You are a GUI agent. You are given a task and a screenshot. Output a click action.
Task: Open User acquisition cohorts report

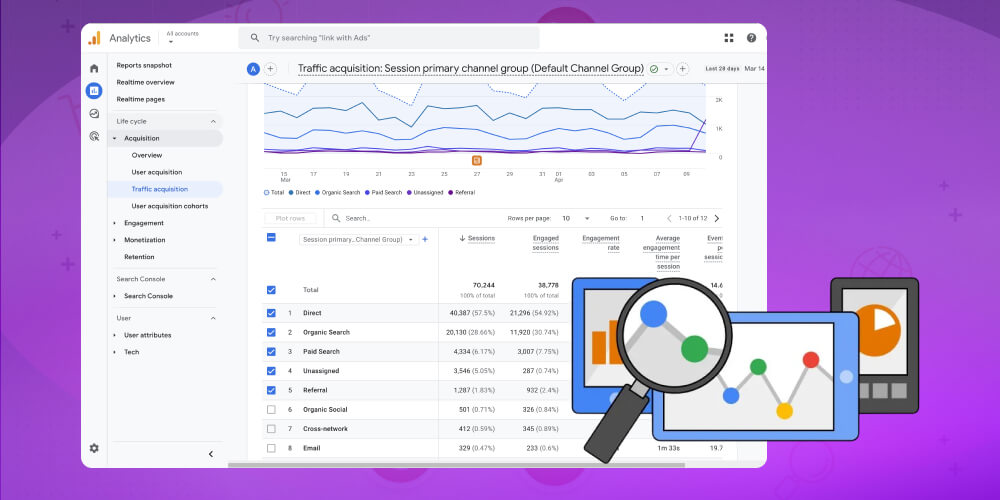pos(170,206)
